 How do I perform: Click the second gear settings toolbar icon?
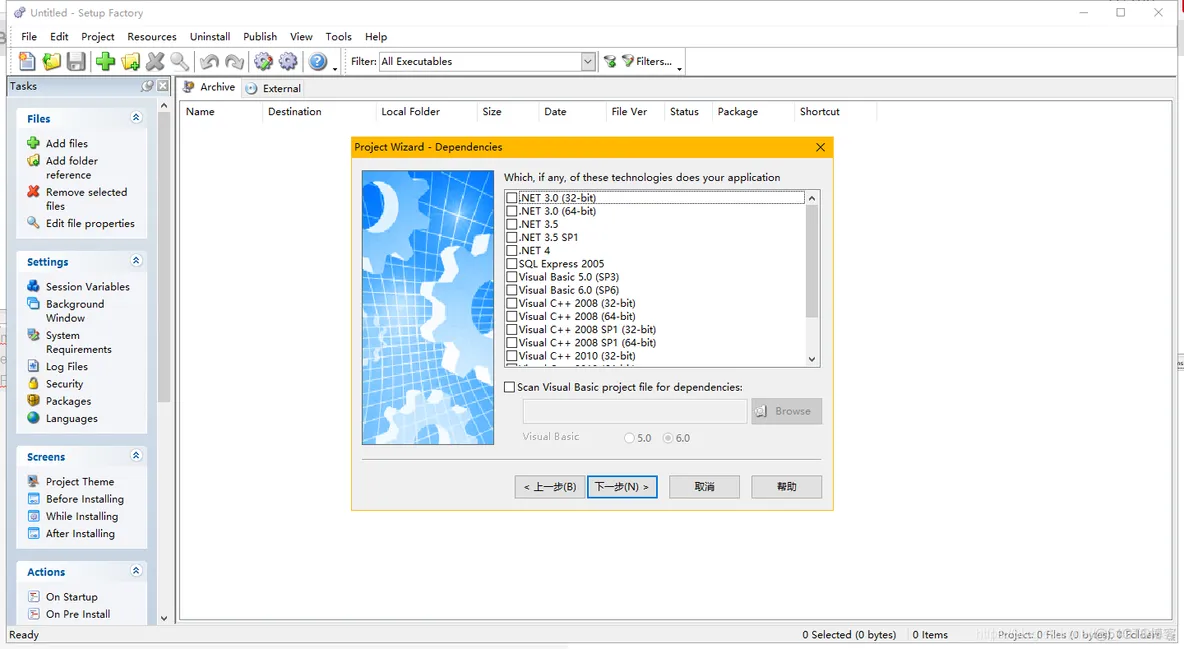pos(288,61)
